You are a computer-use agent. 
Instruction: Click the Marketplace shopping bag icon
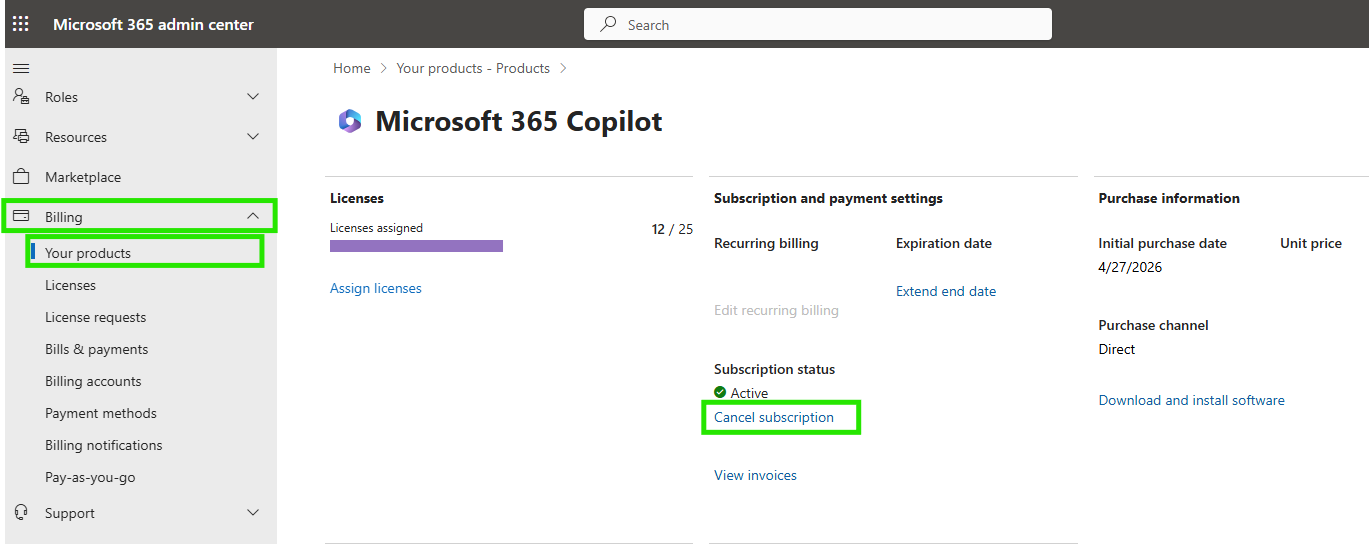(x=21, y=177)
